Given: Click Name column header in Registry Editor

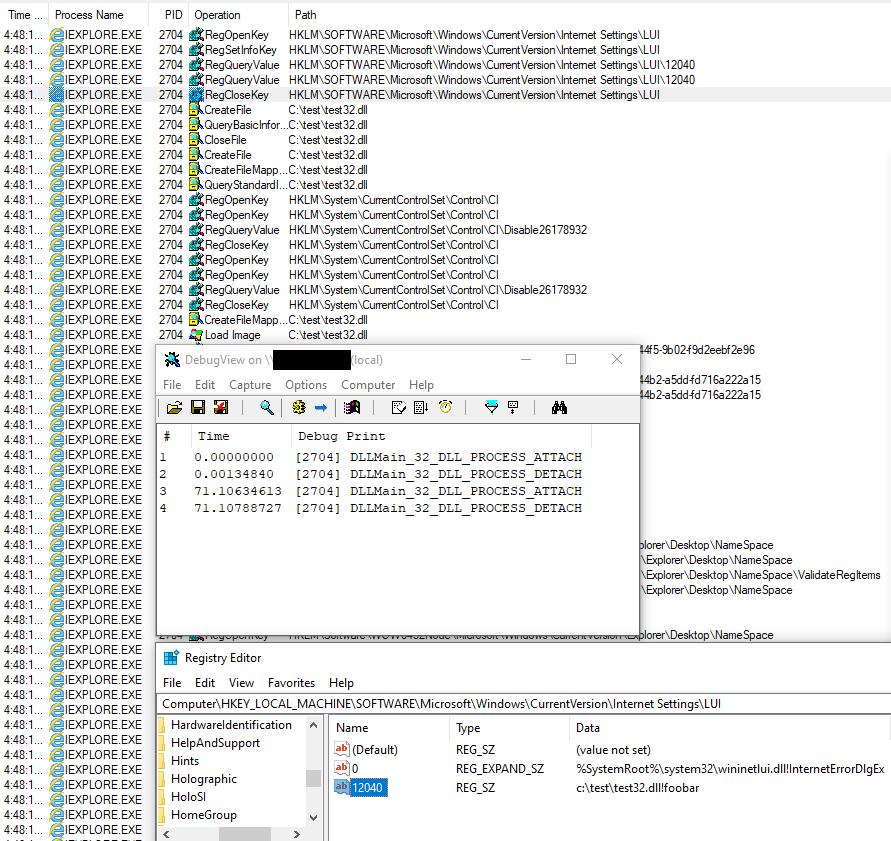Looking at the screenshot, I should click(389, 727).
